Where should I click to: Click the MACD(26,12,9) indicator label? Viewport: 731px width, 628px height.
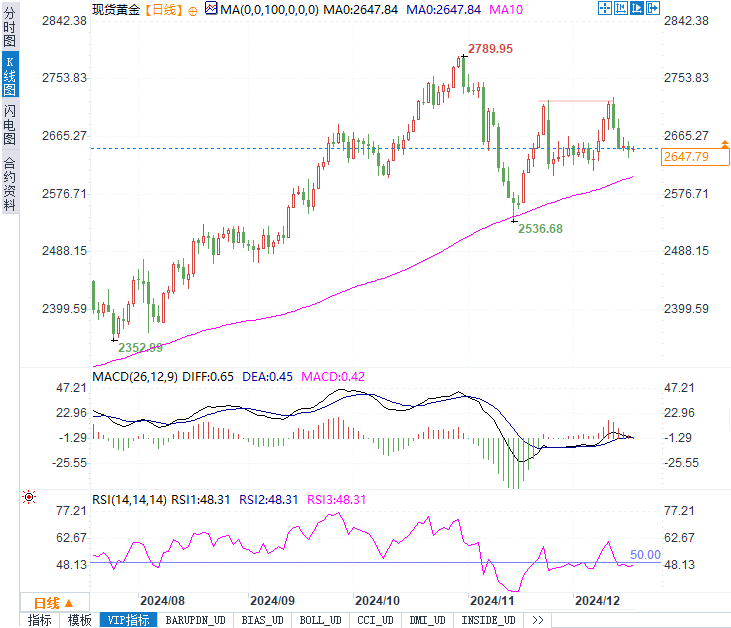click(x=135, y=376)
